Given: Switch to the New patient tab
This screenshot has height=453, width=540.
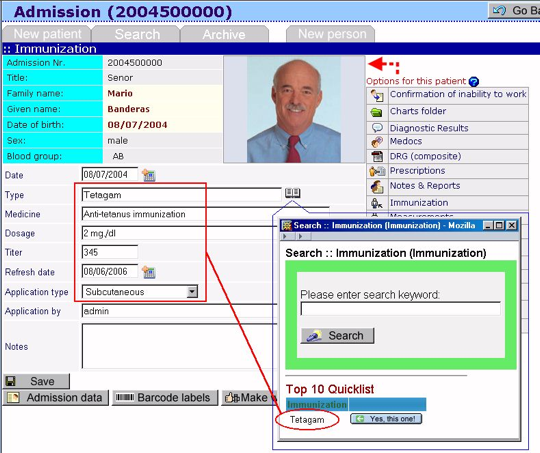Looking at the screenshot, I should coord(47,34).
